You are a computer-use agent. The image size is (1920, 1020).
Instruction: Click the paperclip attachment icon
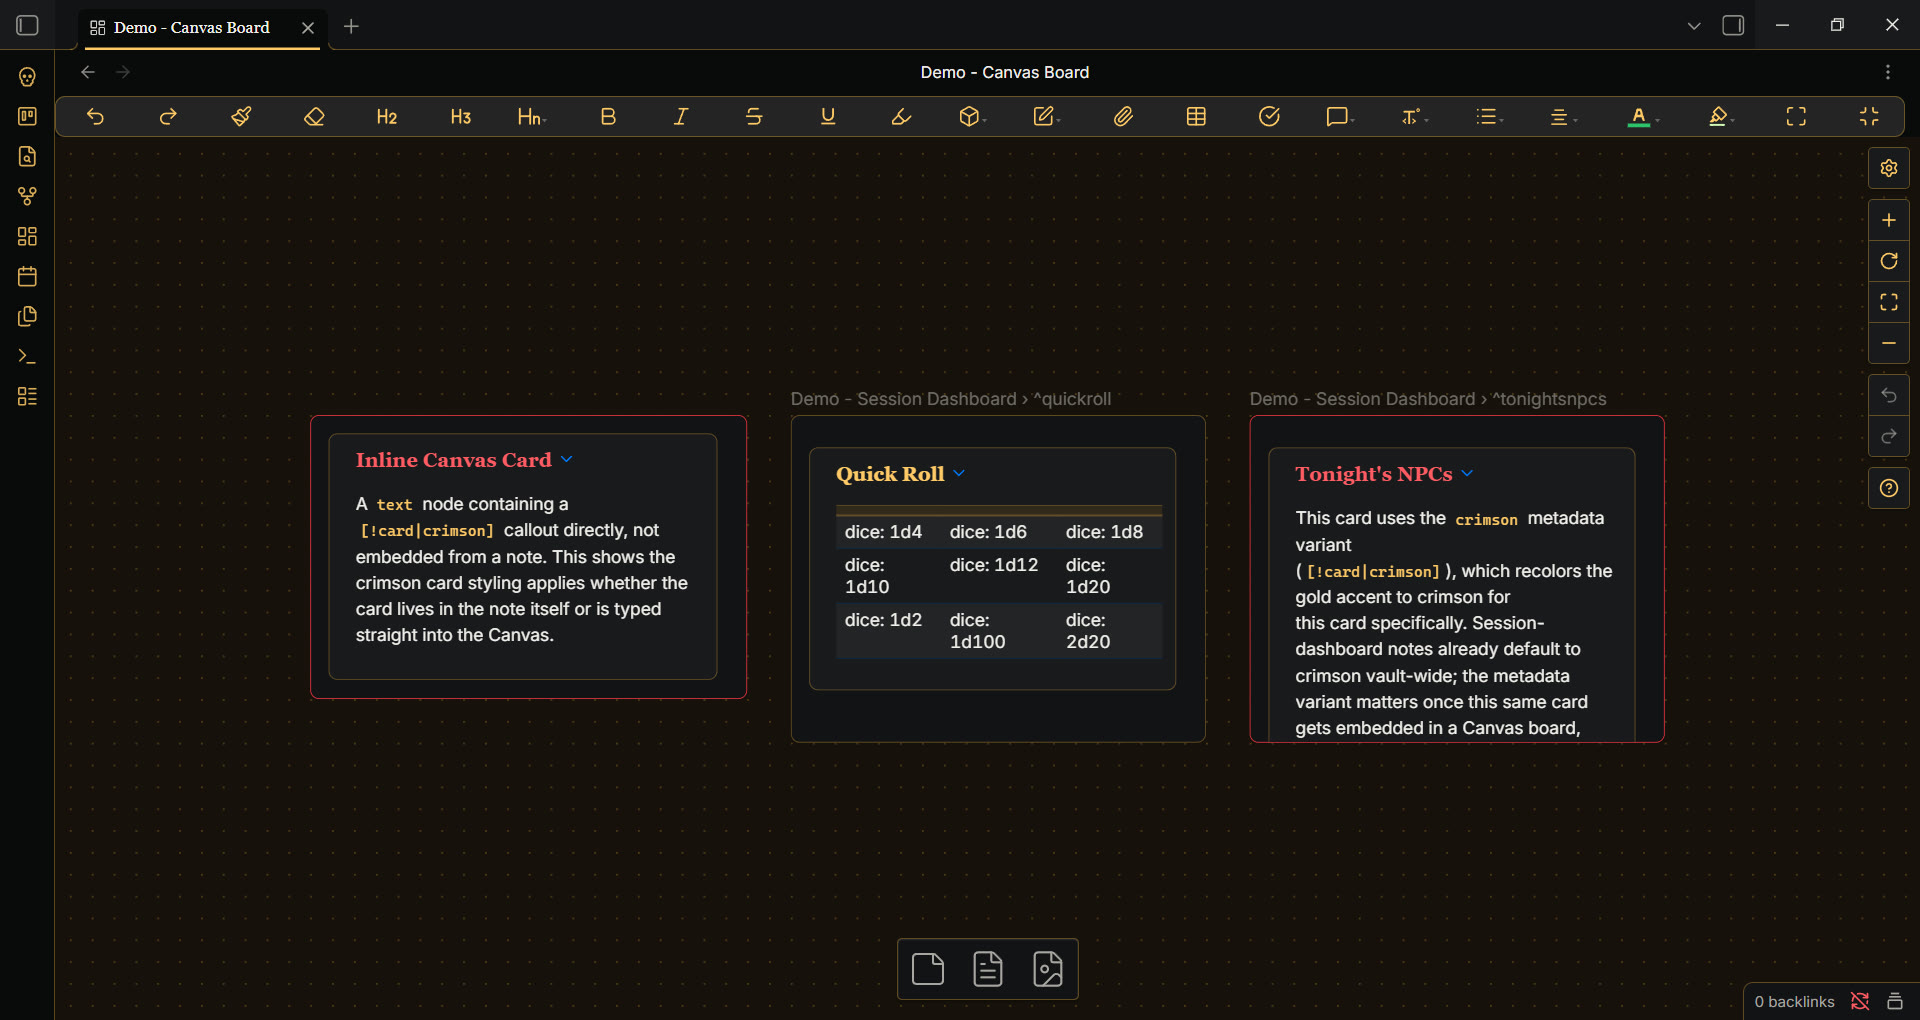pyautogui.click(x=1123, y=117)
